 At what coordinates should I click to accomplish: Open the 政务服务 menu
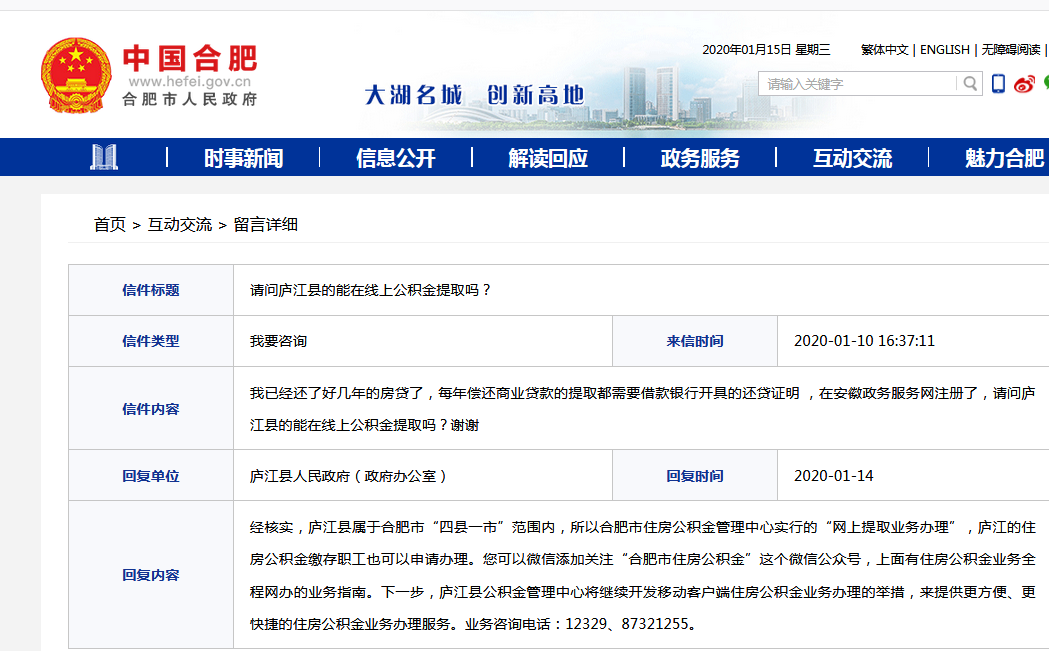(700, 159)
